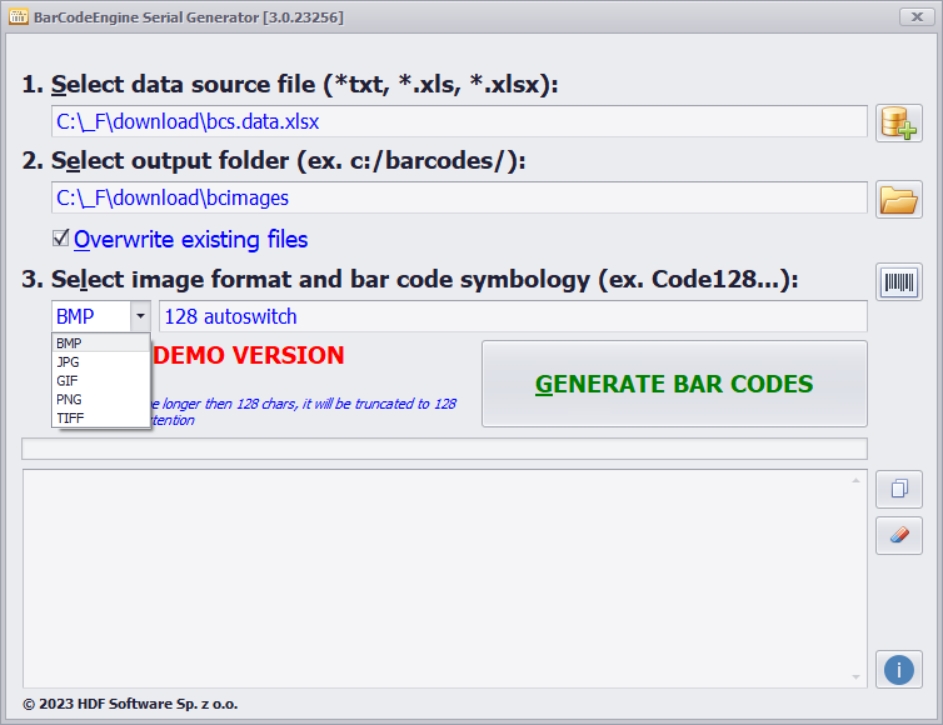Viewport: 943px width, 725px height.
Task: Click the 128 autoswitch symbology field
Action: click(x=512, y=317)
